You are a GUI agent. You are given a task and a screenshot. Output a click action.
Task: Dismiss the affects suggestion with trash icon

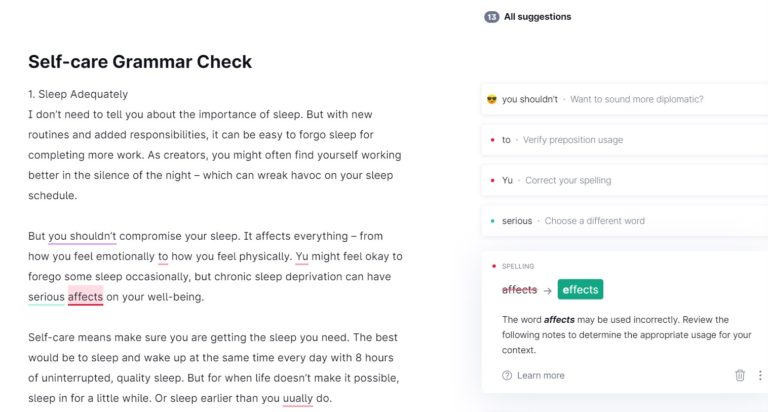[x=740, y=375]
